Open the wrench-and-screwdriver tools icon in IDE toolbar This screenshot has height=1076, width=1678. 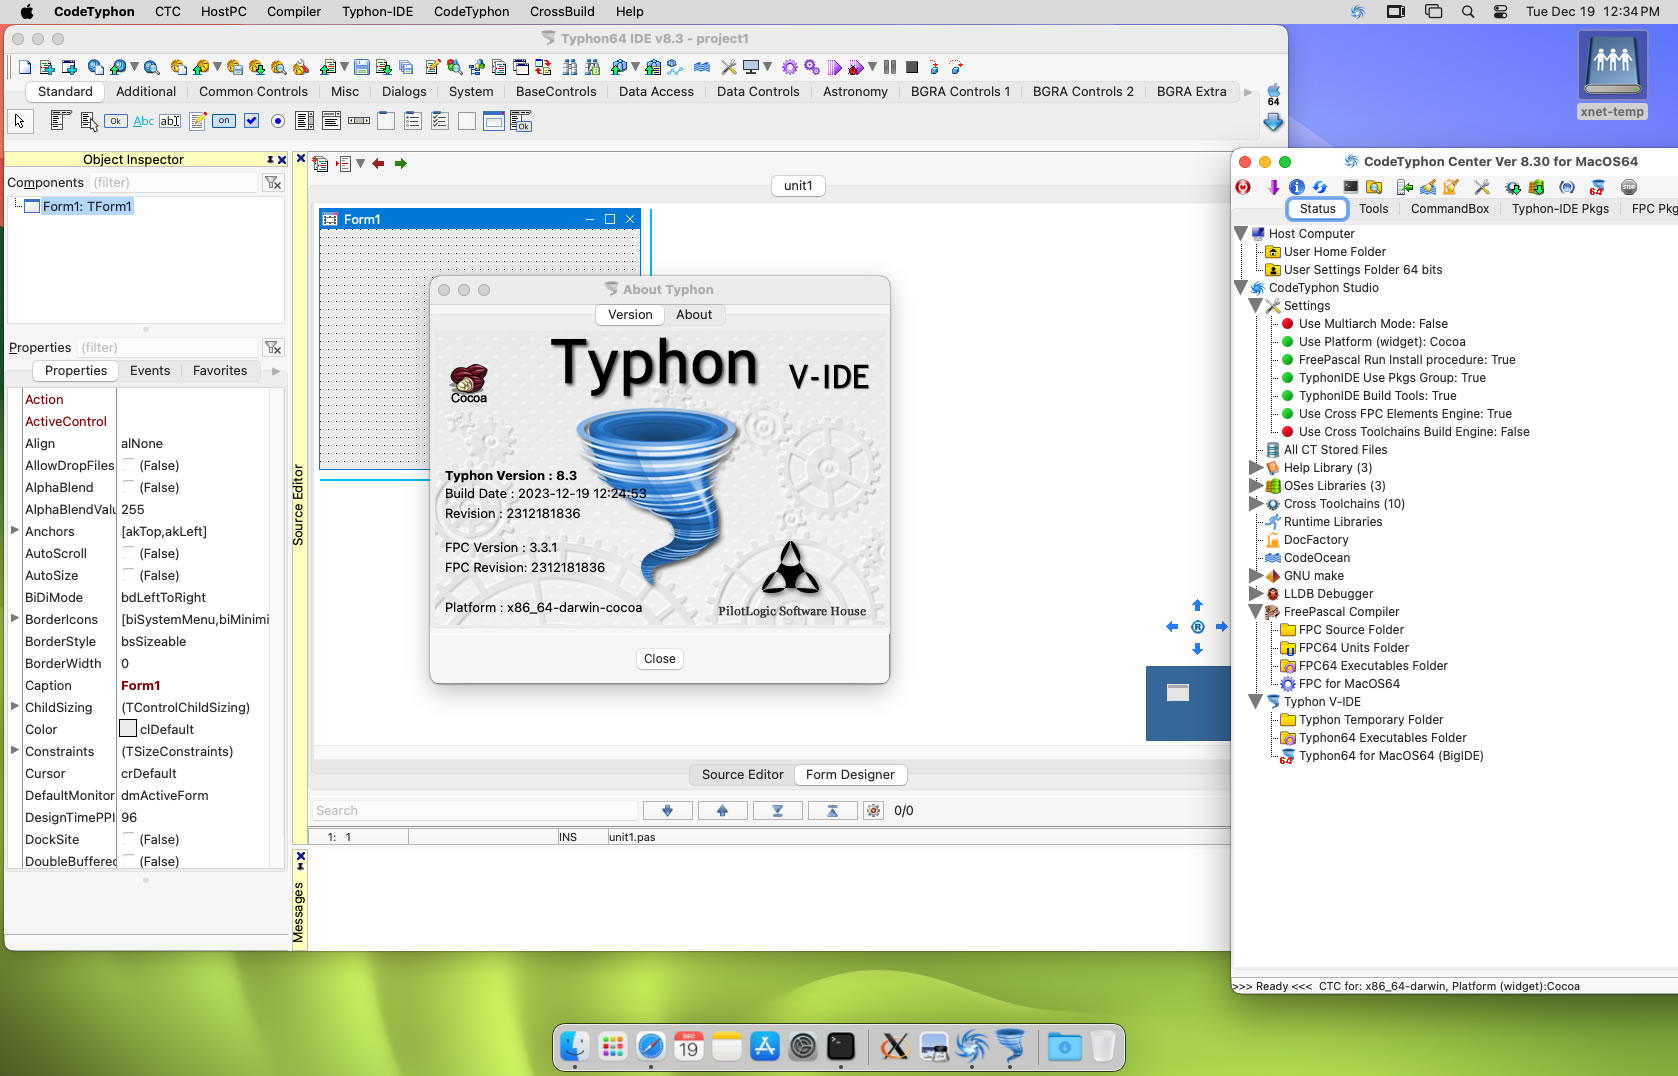coord(728,67)
